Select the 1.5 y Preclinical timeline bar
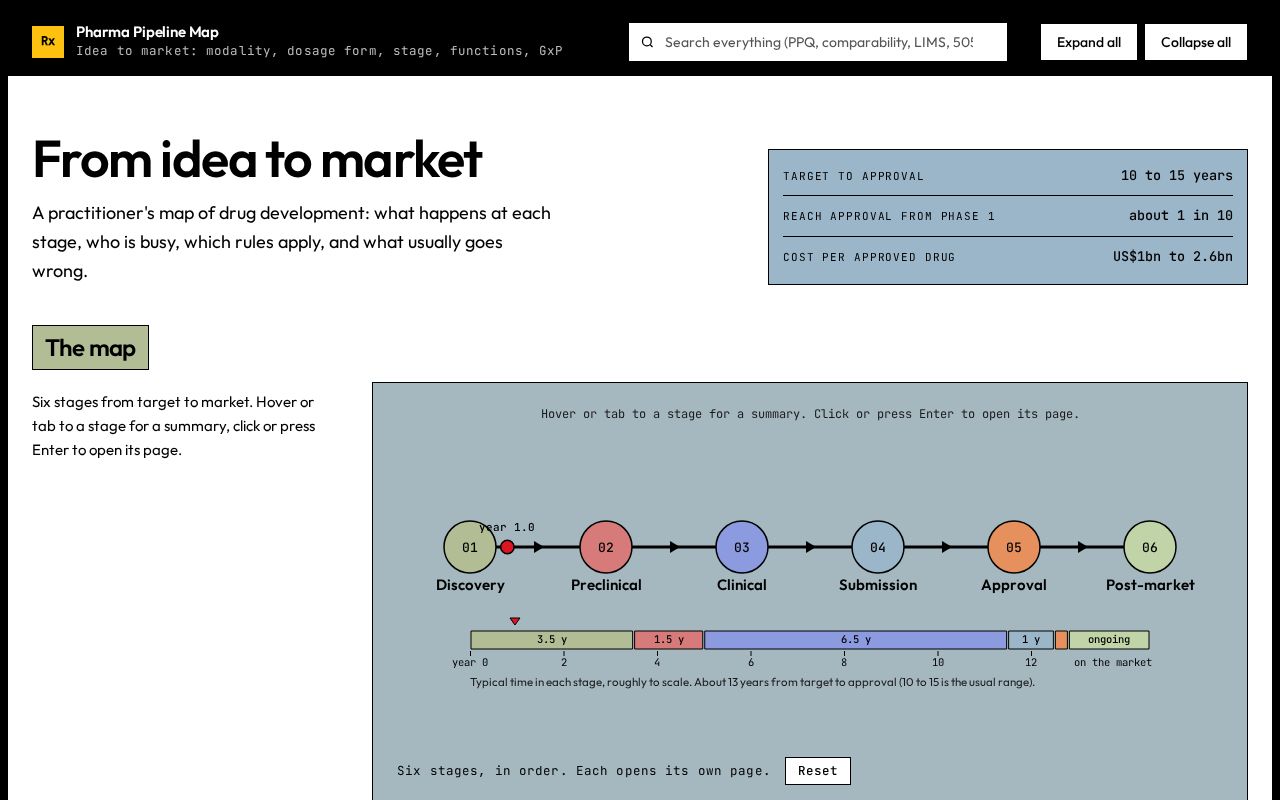 (669, 640)
